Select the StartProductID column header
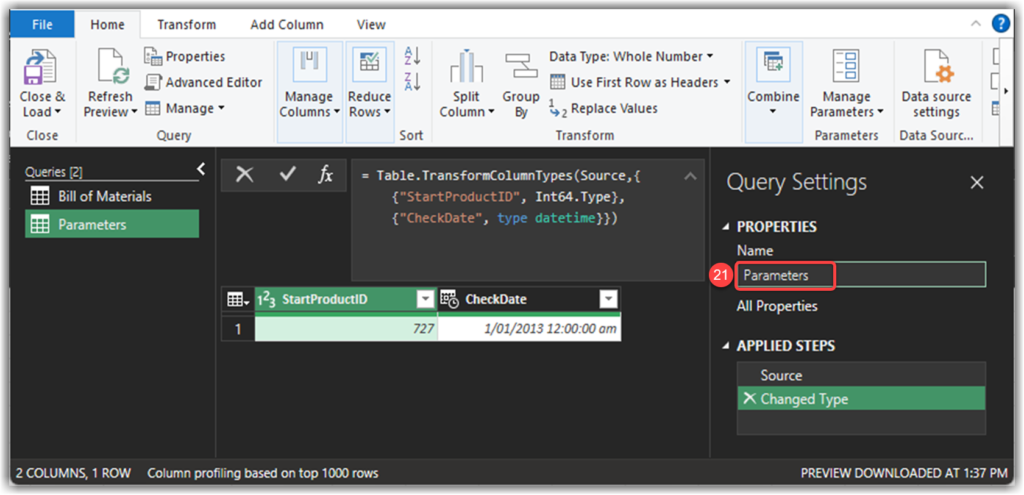The width and height of the screenshot is (1024, 495). (x=346, y=299)
